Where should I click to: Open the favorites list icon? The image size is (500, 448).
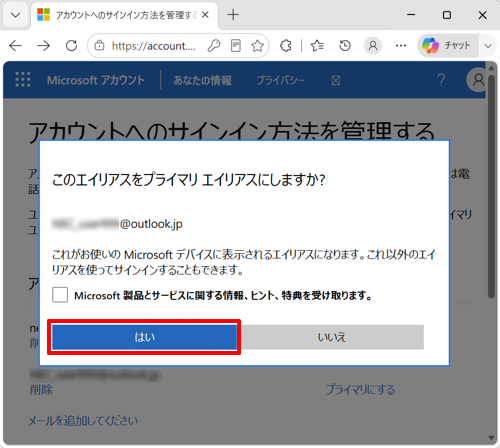click(317, 46)
